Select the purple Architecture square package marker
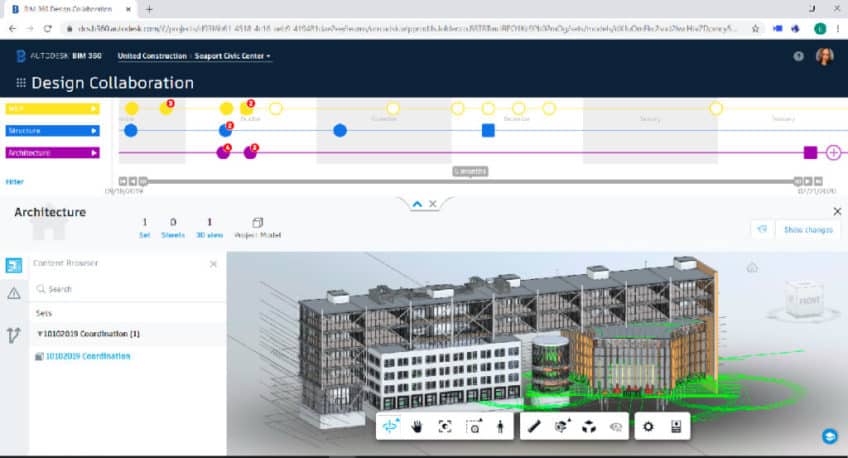This screenshot has width=848, height=458. click(x=810, y=152)
